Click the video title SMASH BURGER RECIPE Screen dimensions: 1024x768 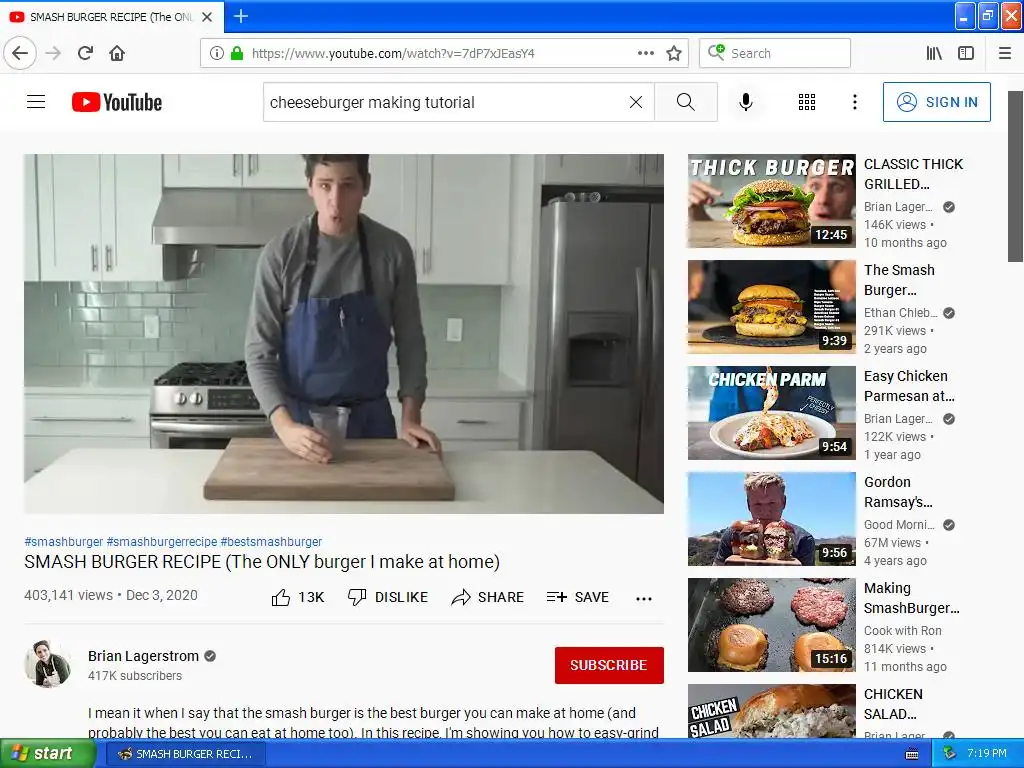[262, 562]
